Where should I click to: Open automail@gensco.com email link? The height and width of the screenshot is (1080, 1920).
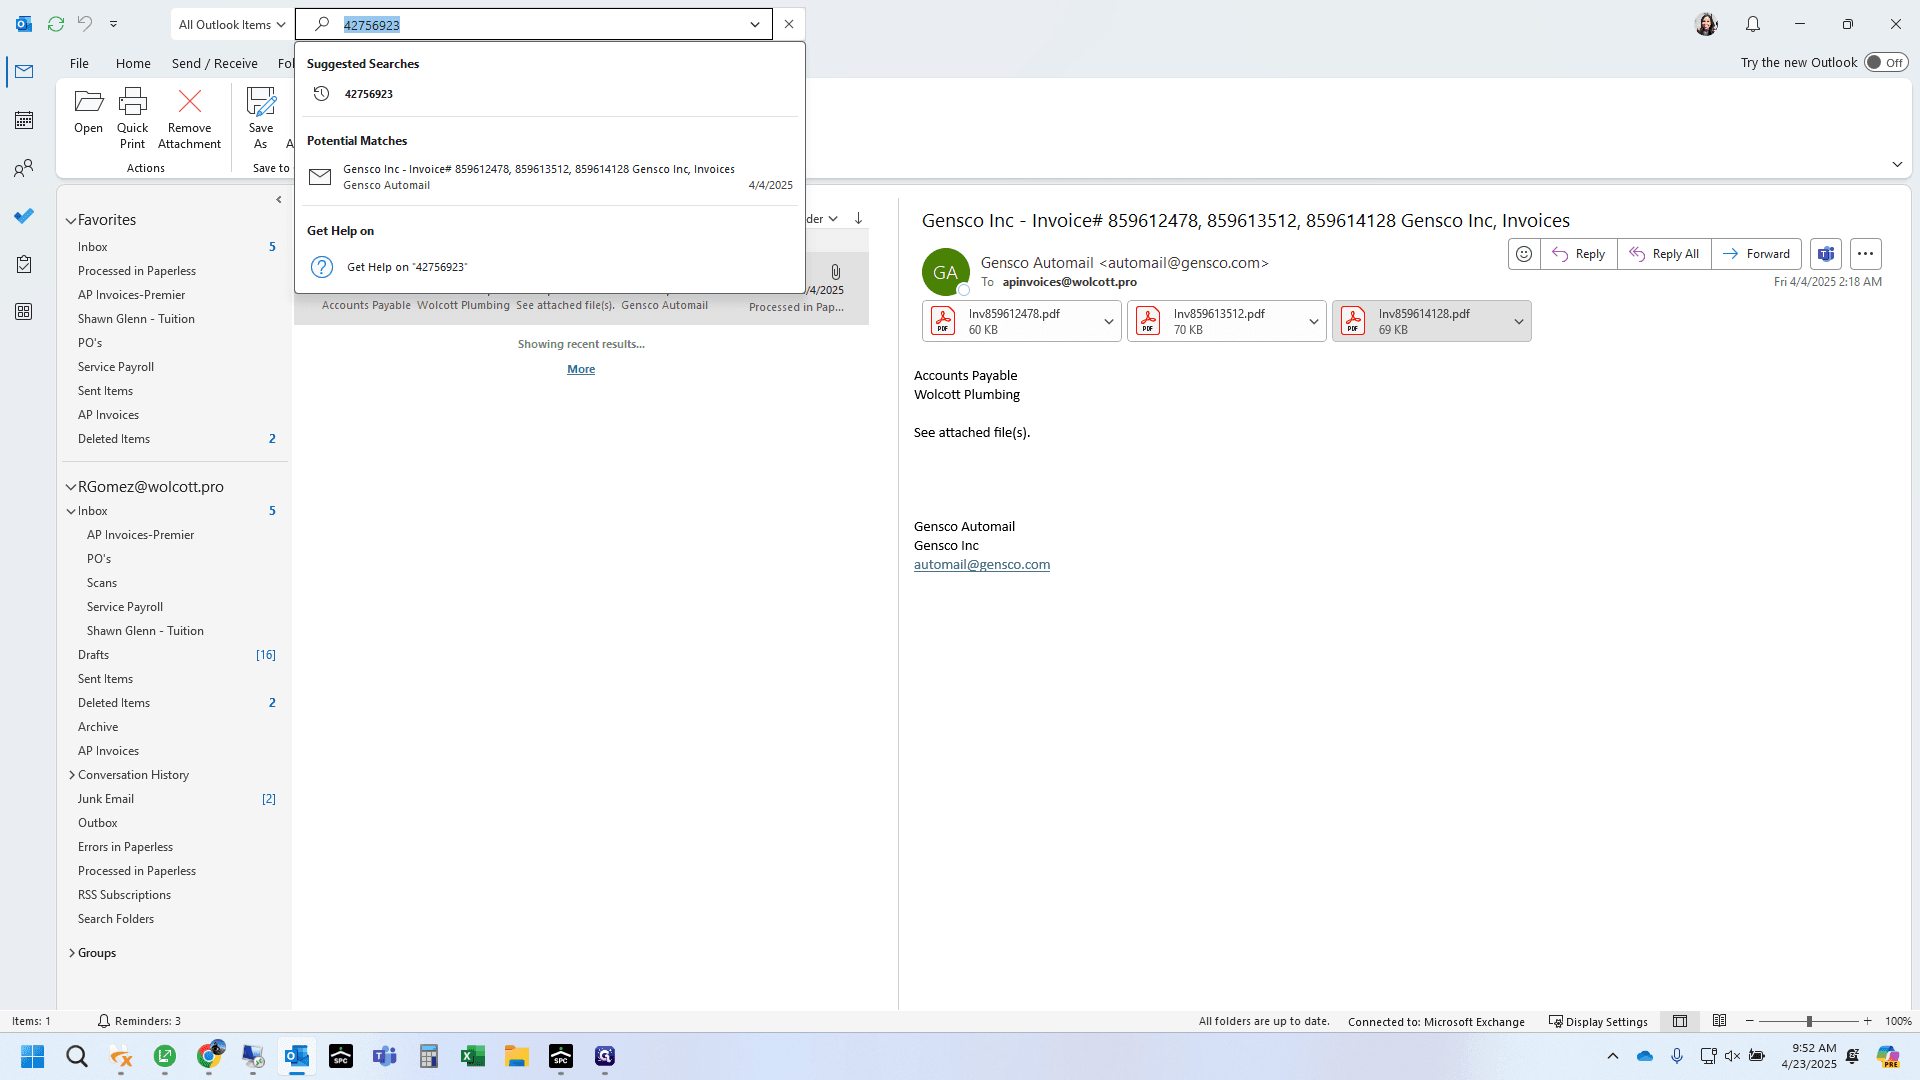click(x=981, y=564)
